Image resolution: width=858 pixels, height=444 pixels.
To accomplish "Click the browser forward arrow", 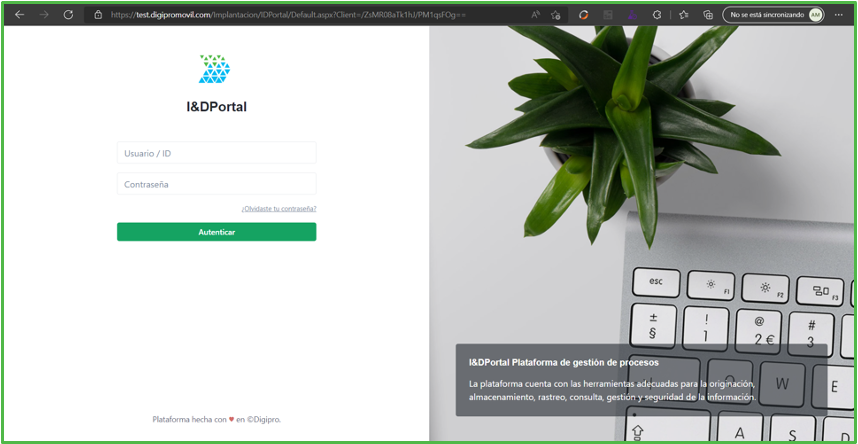I will (44, 15).
